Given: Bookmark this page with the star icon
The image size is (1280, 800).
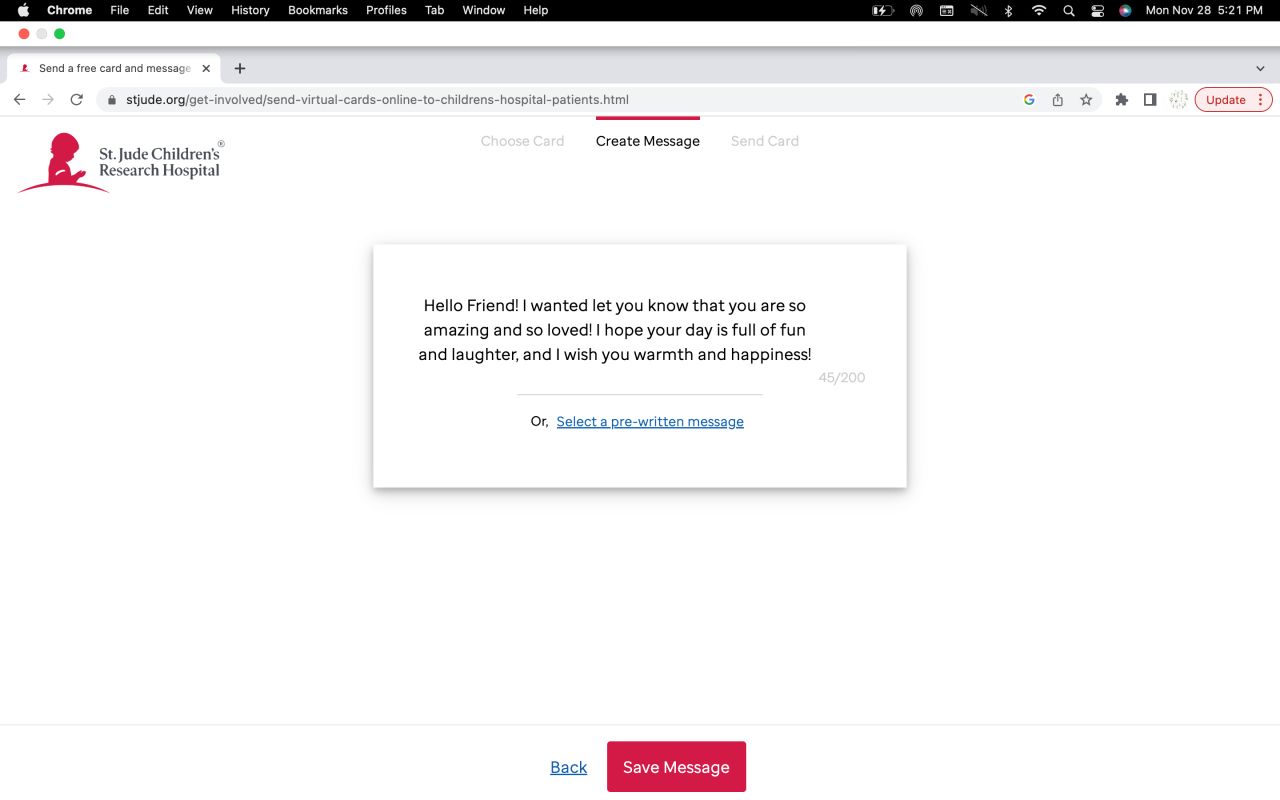Looking at the screenshot, I should [x=1086, y=100].
